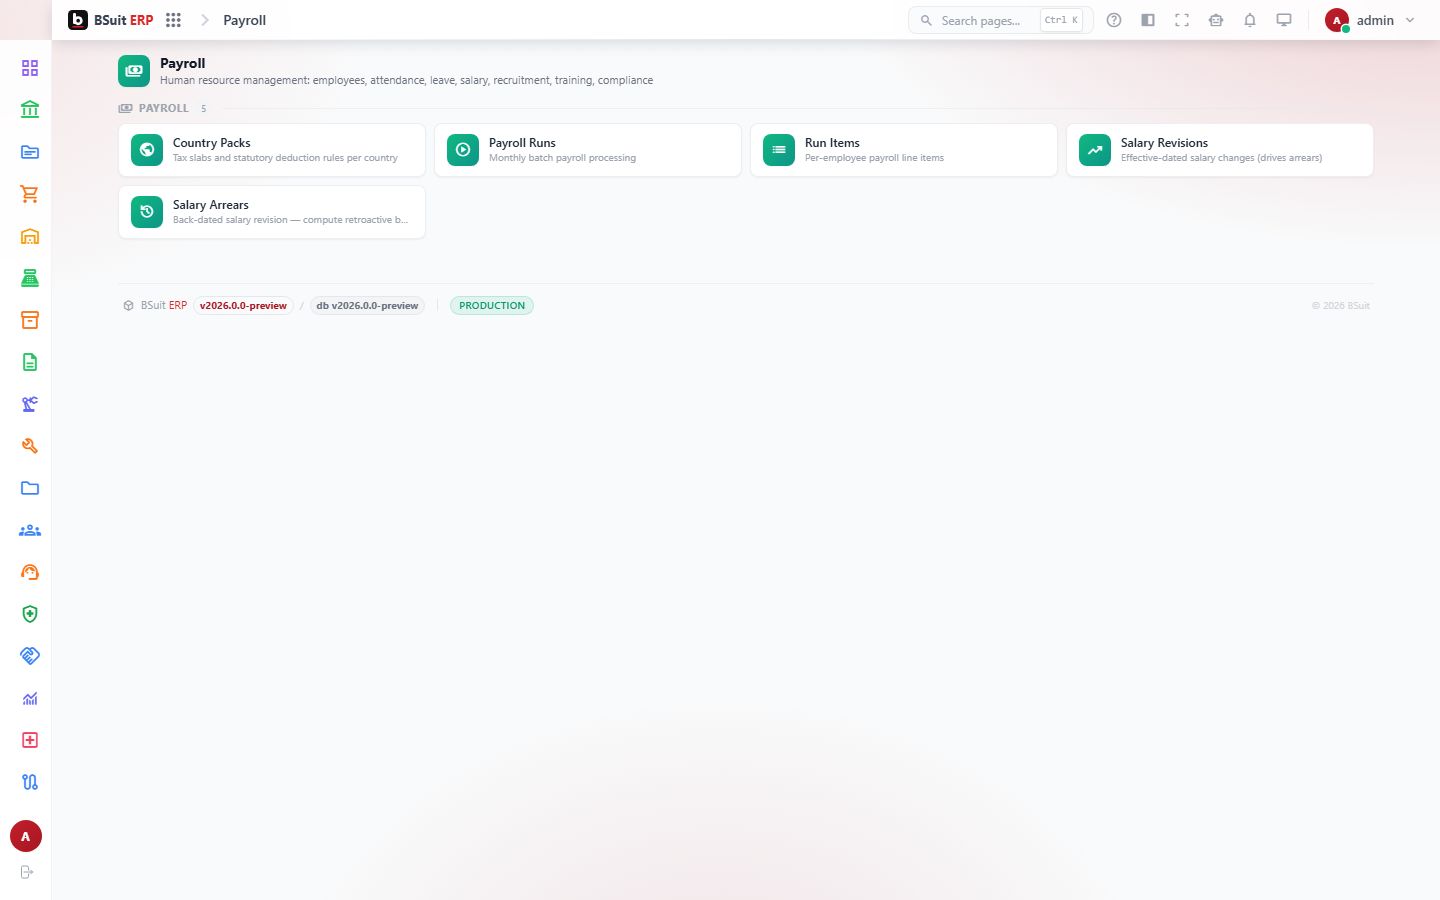This screenshot has width=1440, height=900.
Task: Open the plain blue folder sidebar icon
Action: point(30,488)
